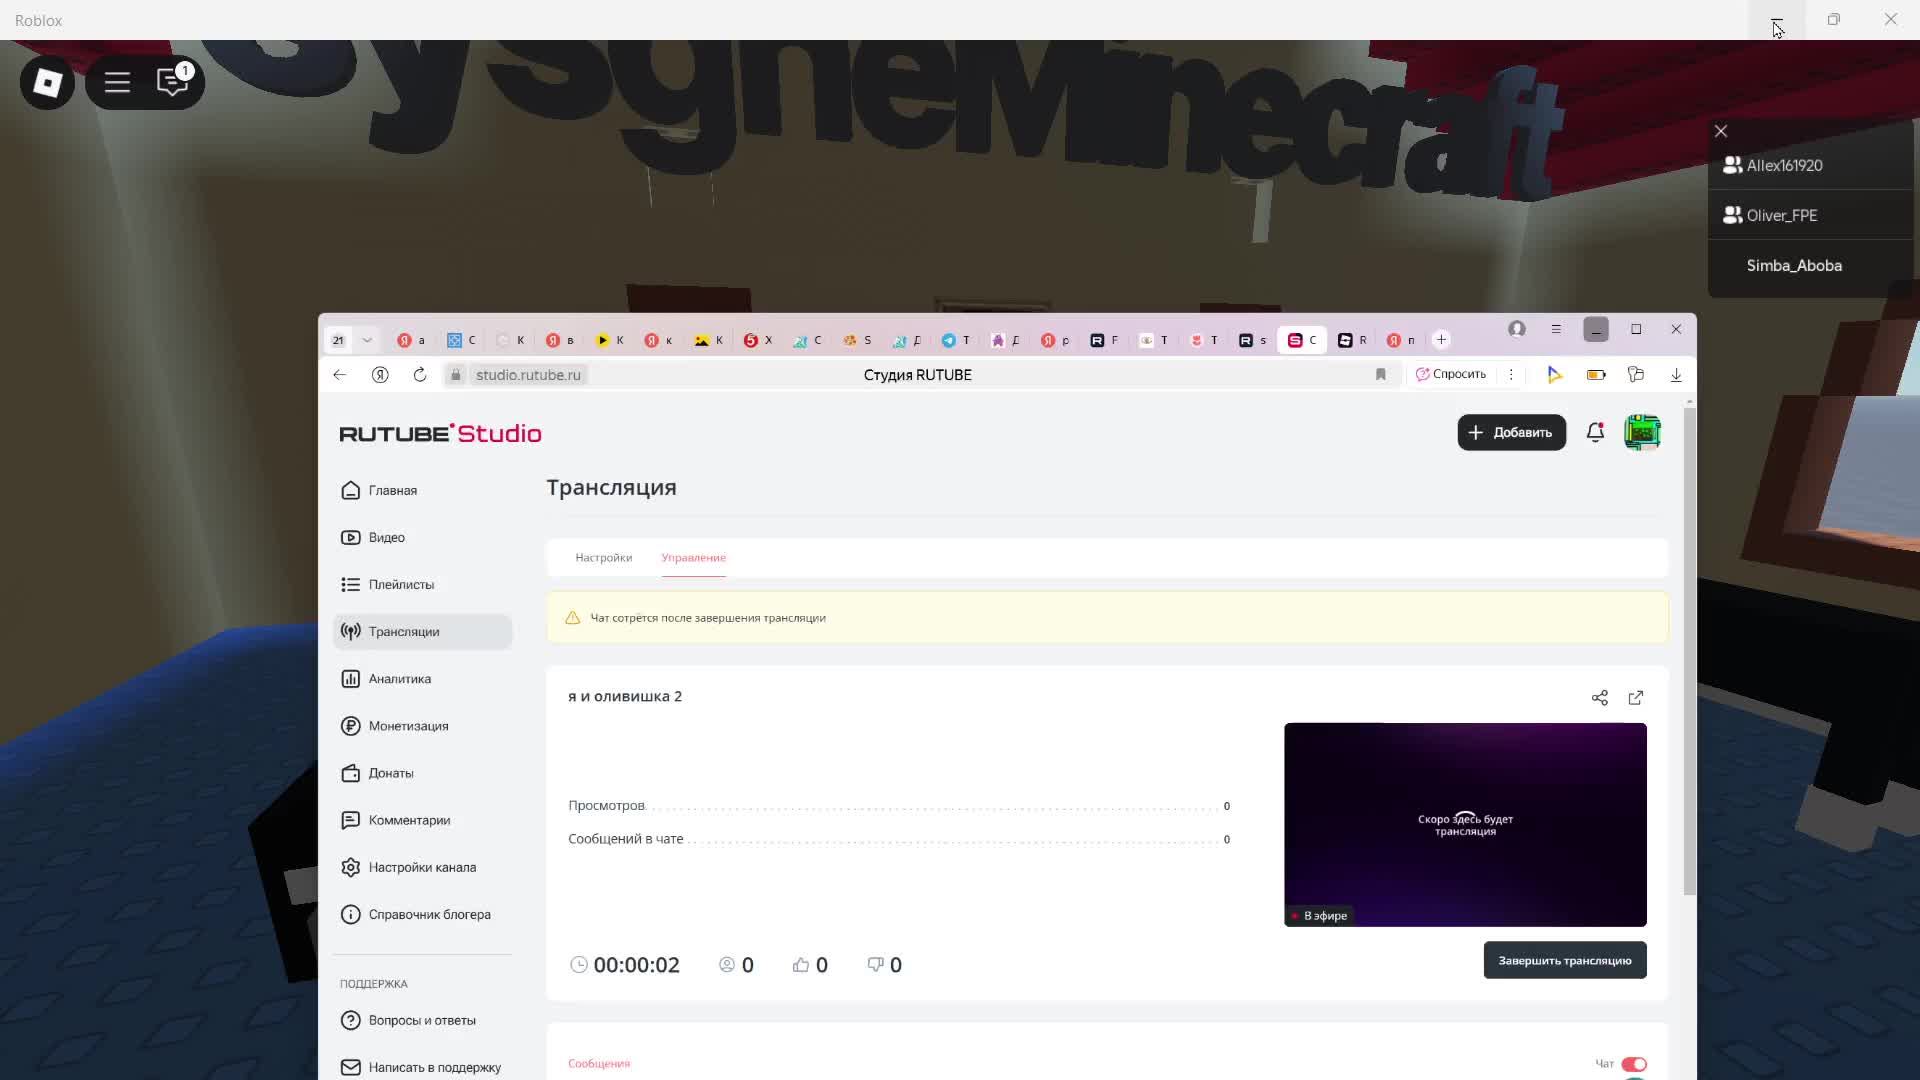Open the three-dot page options menu
This screenshot has width=1920, height=1080.
pyautogui.click(x=1511, y=374)
